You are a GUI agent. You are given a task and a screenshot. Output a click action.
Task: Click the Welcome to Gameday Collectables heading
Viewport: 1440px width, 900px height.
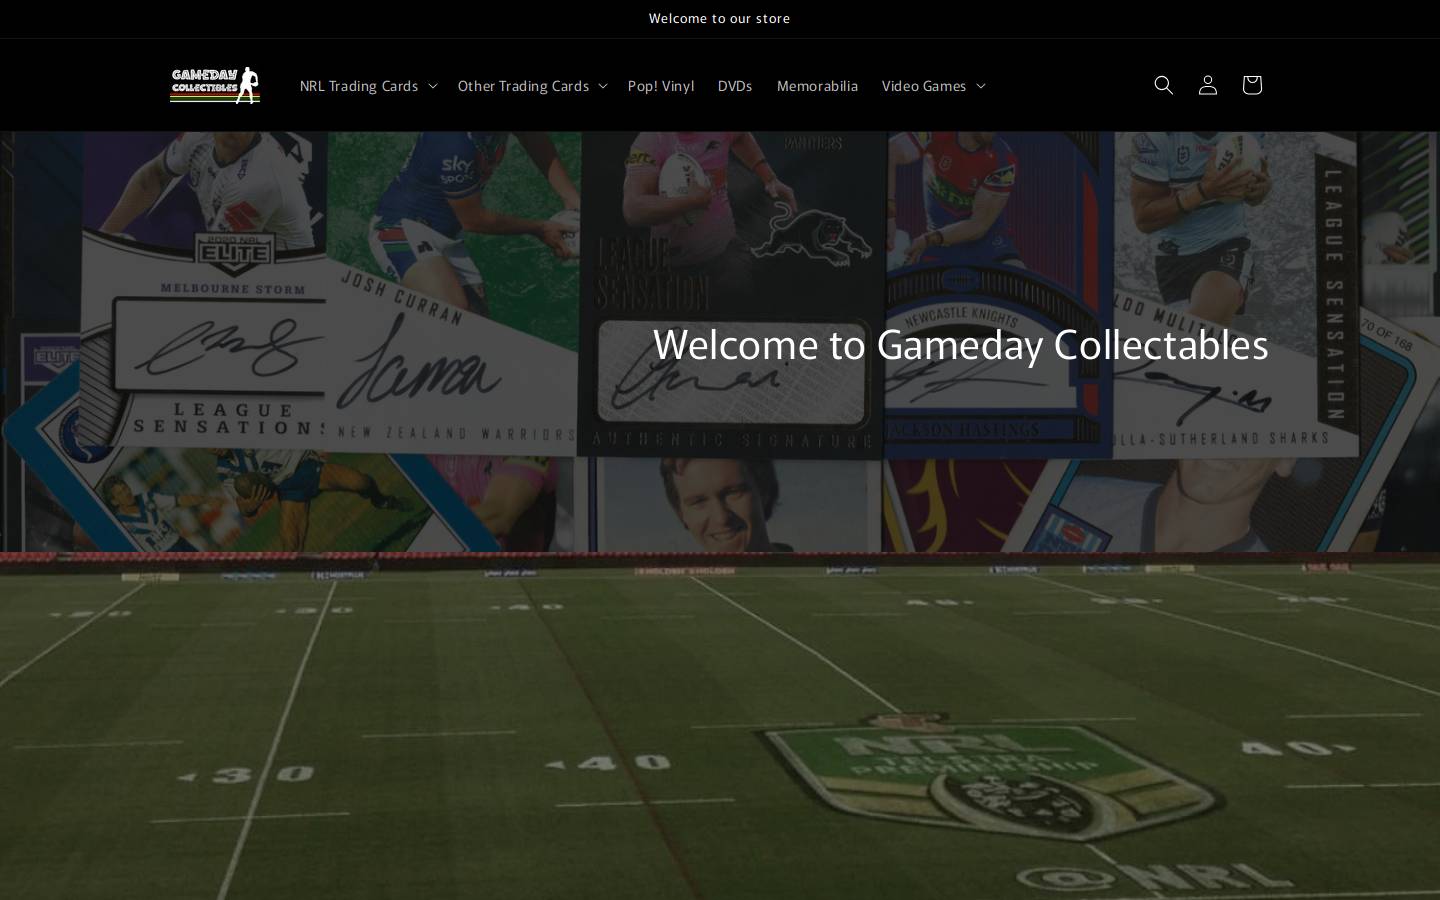pyautogui.click(x=960, y=344)
